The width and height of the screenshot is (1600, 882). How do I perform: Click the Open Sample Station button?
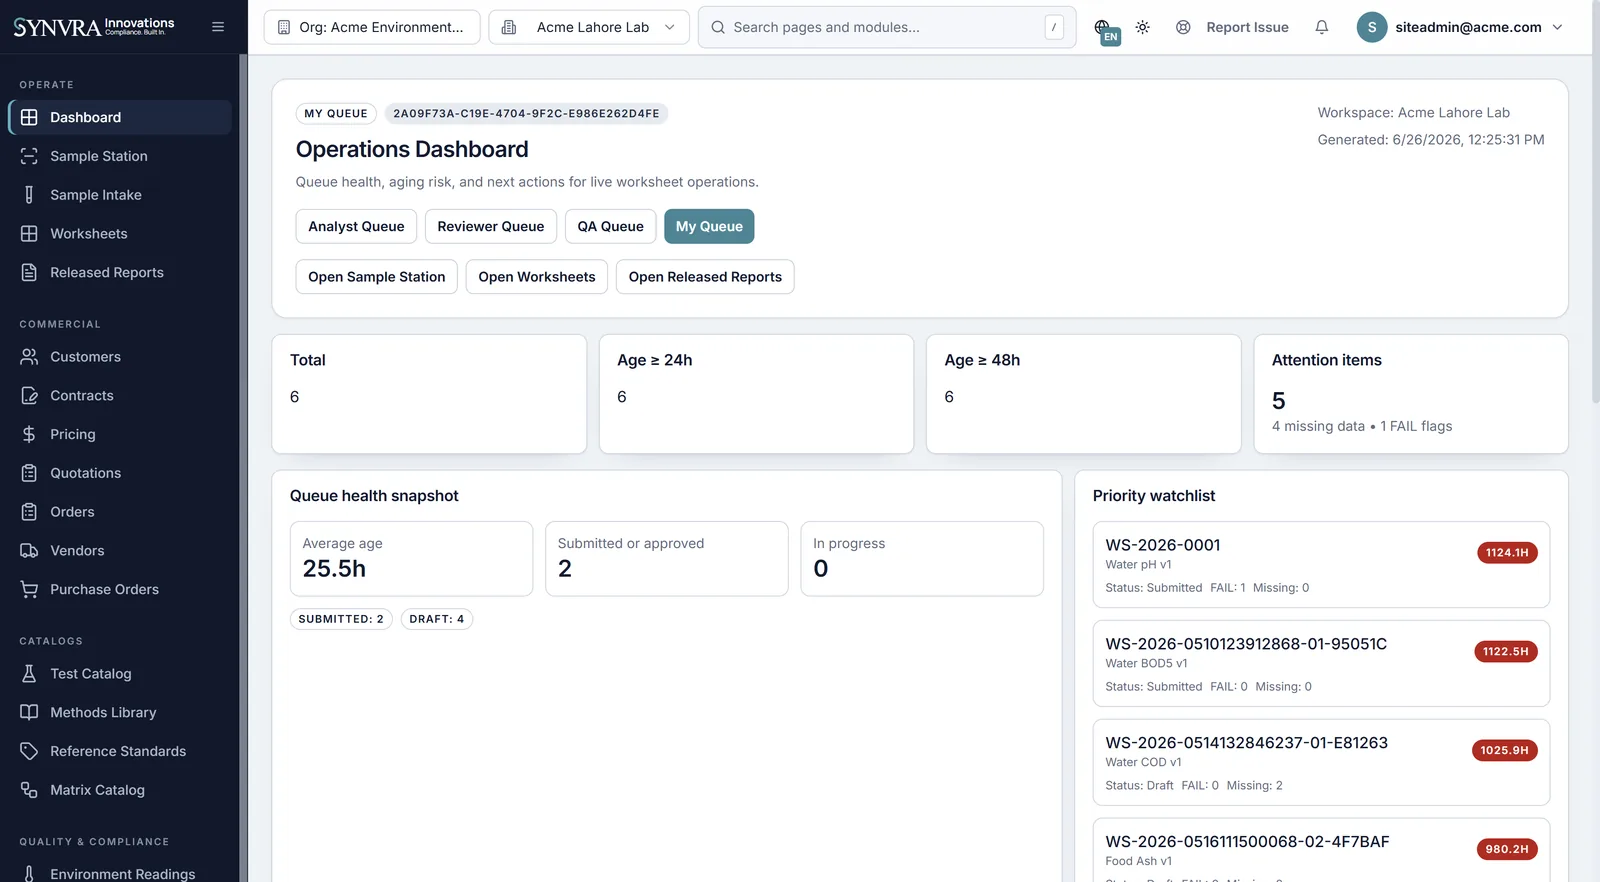pyautogui.click(x=377, y=277)
